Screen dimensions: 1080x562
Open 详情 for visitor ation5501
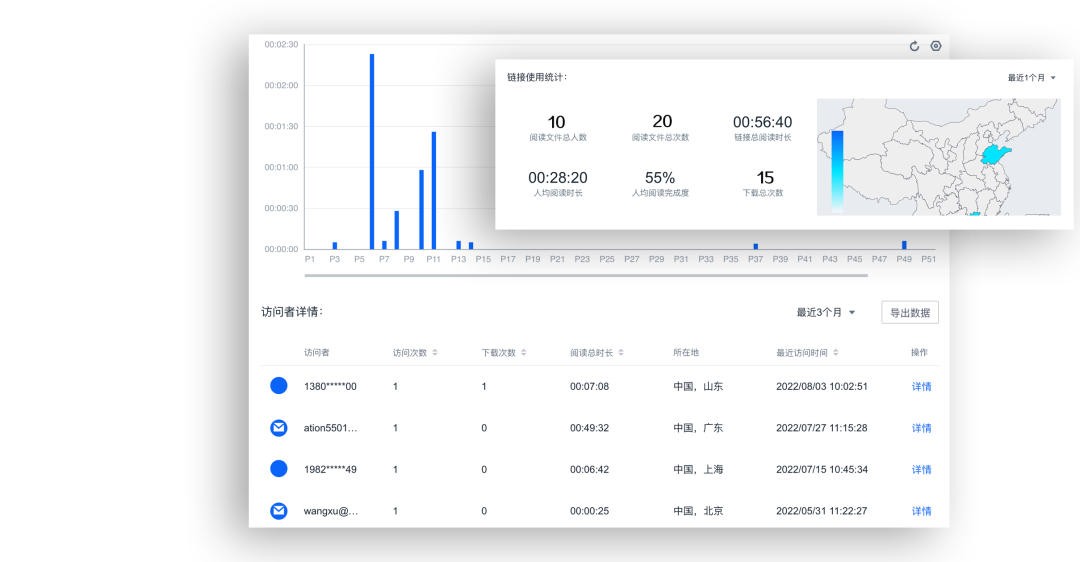(922, 428)
